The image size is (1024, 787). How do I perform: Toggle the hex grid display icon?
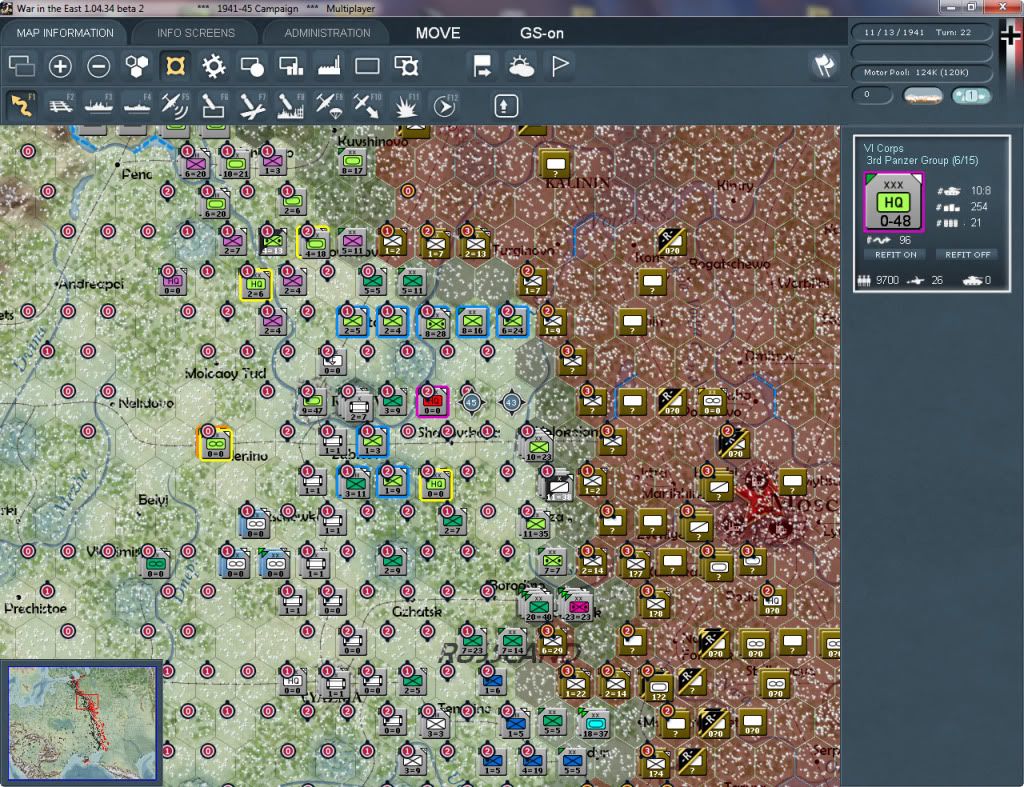click(137, 66)
